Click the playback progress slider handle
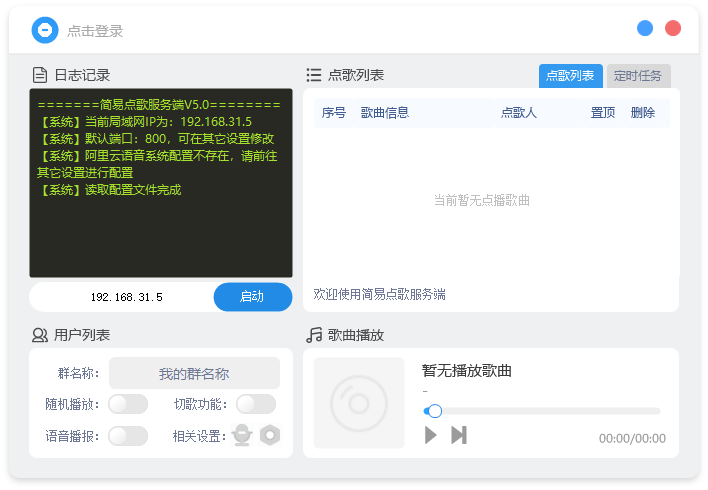Screen dimensions: 708x490 click(x=434, y=411)
